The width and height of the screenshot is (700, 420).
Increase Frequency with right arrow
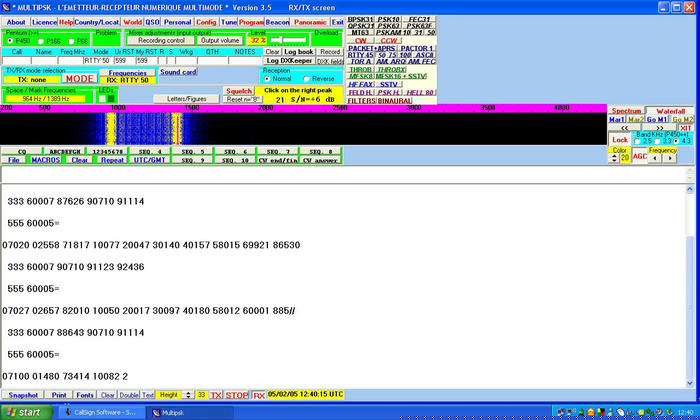point(669,158)
